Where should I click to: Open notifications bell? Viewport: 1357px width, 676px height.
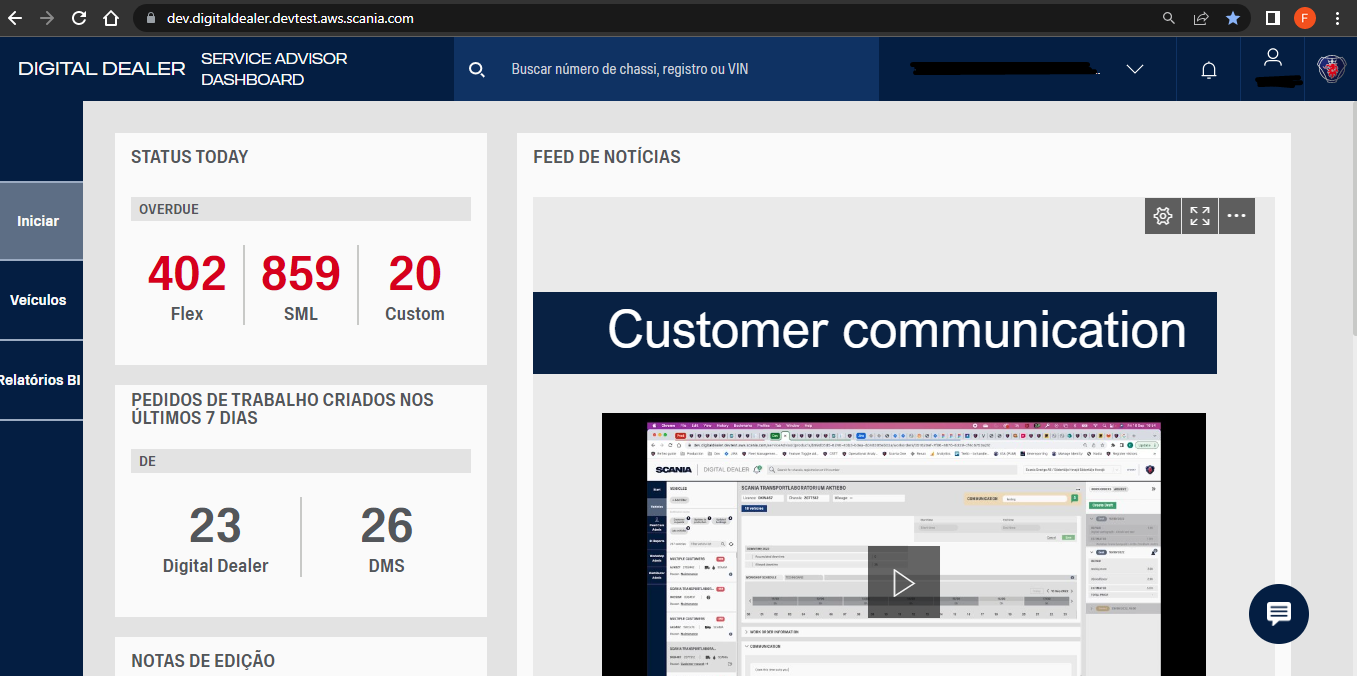click(x=1208, y=70)
